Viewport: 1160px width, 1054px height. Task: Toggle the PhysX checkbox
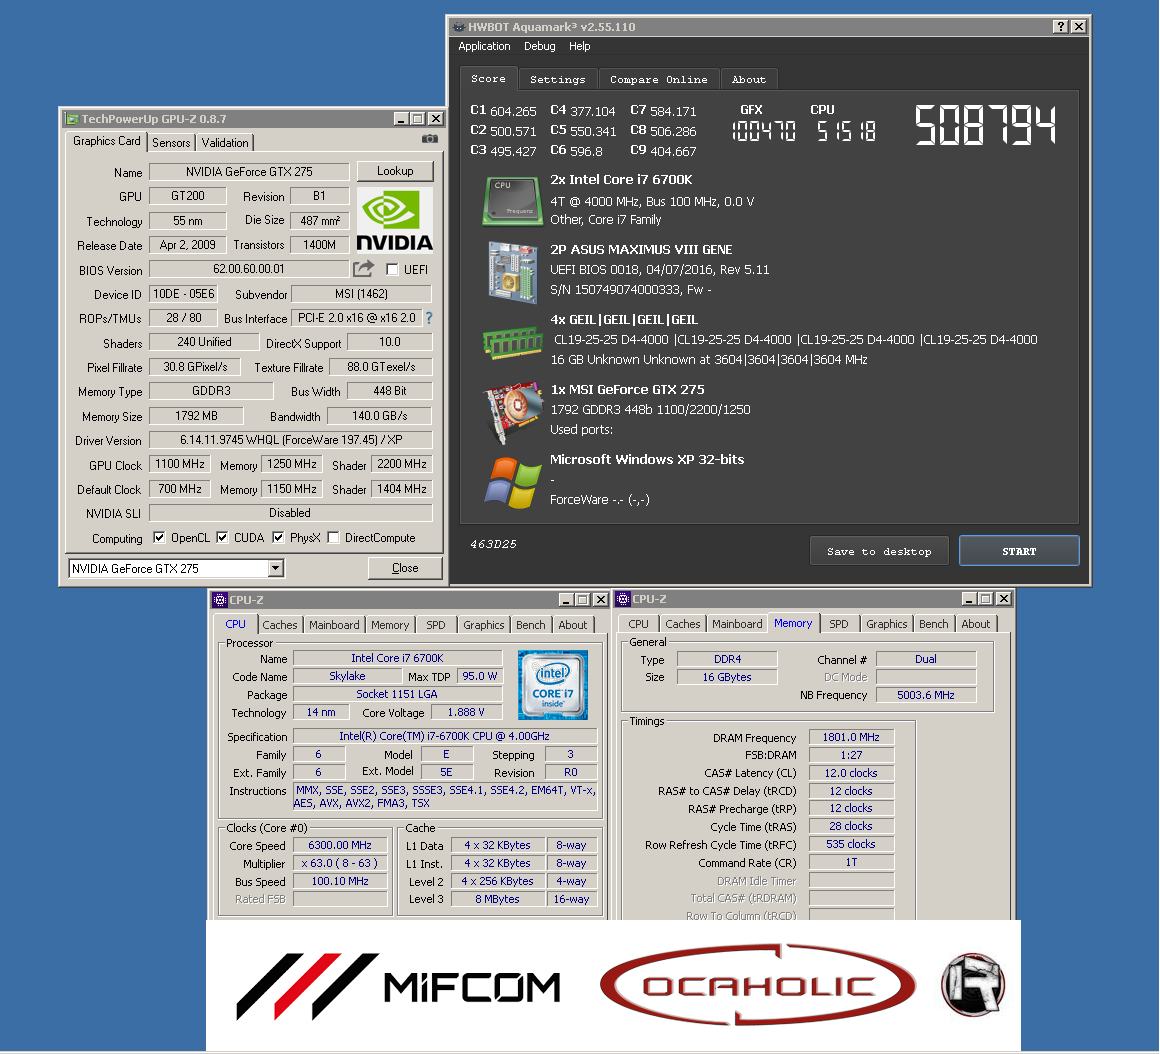click(278, 538)
